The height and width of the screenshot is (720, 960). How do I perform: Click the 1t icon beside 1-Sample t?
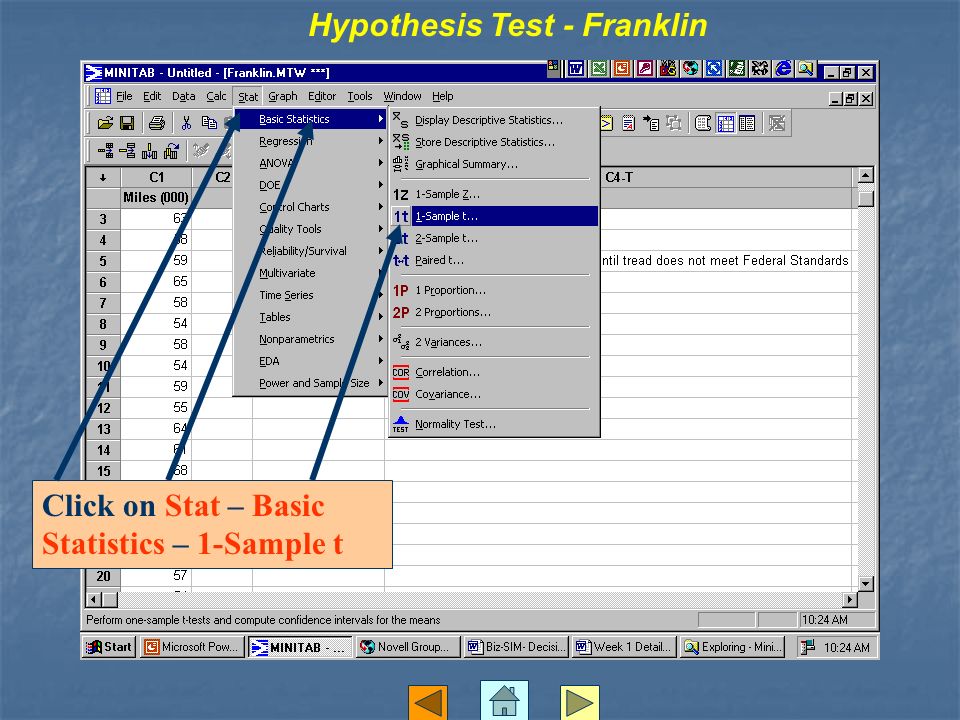click(x=400, y=216)
